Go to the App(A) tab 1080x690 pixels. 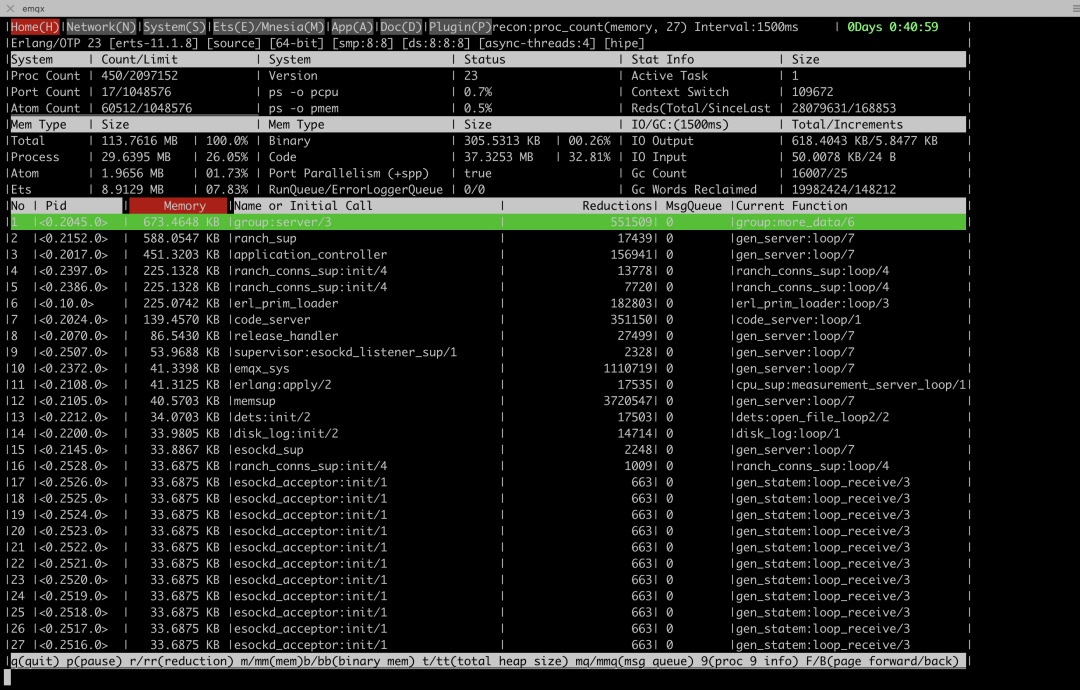click(352, 27)
